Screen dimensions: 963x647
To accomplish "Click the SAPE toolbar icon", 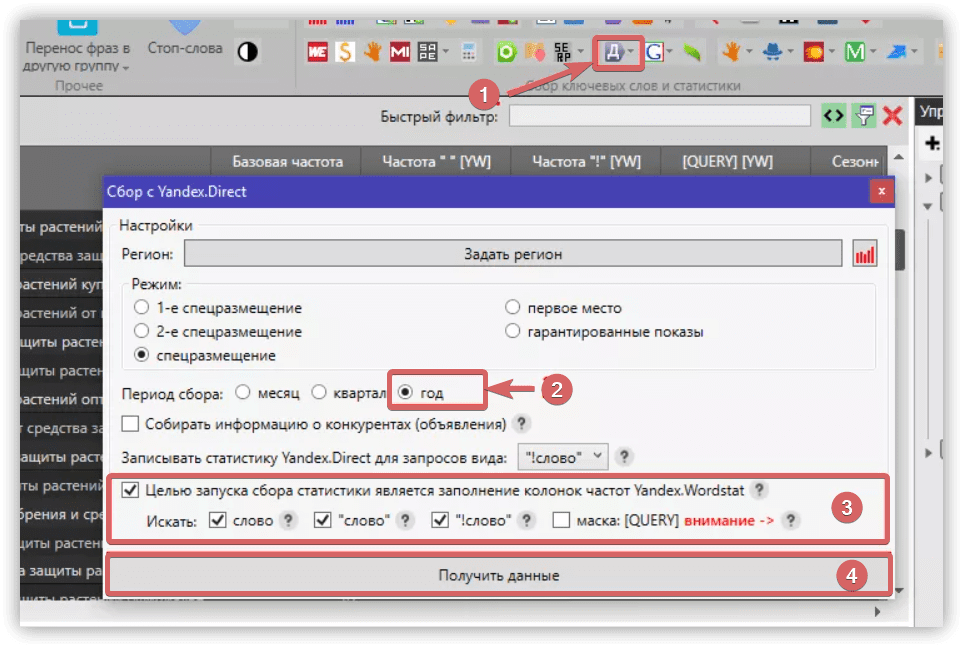I will [x=427, y=52].
